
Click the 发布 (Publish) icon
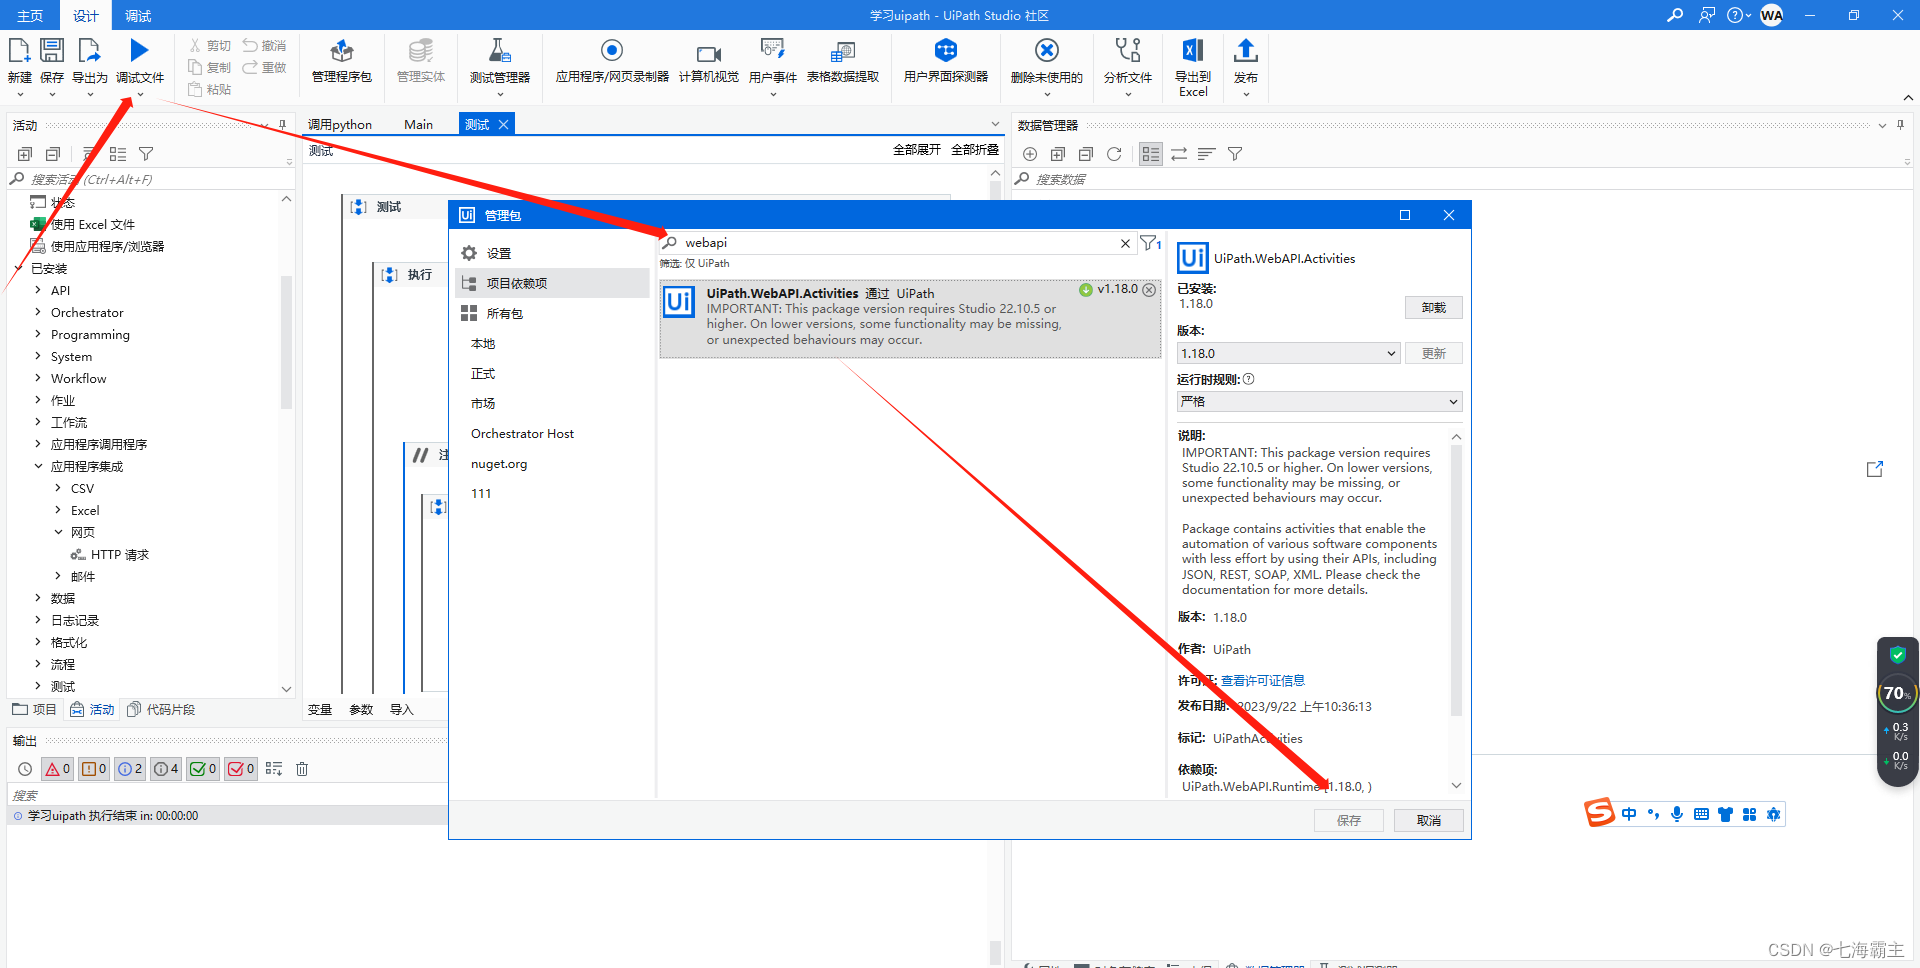click(1246, 51)
